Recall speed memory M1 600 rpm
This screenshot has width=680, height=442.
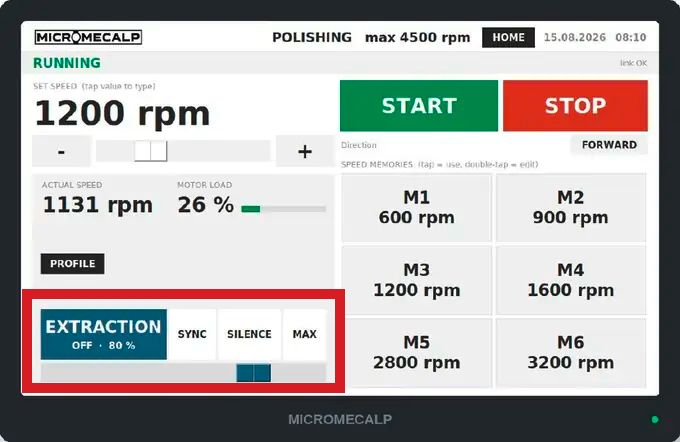click(416, 208)
